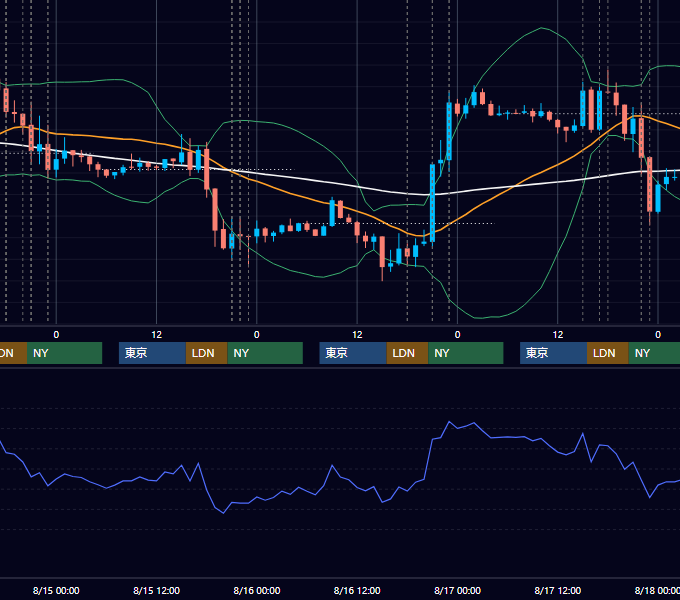Select the NY session bar starting late 8/17
This screenshot has height=600, width=680.
[x=654, y=353]
